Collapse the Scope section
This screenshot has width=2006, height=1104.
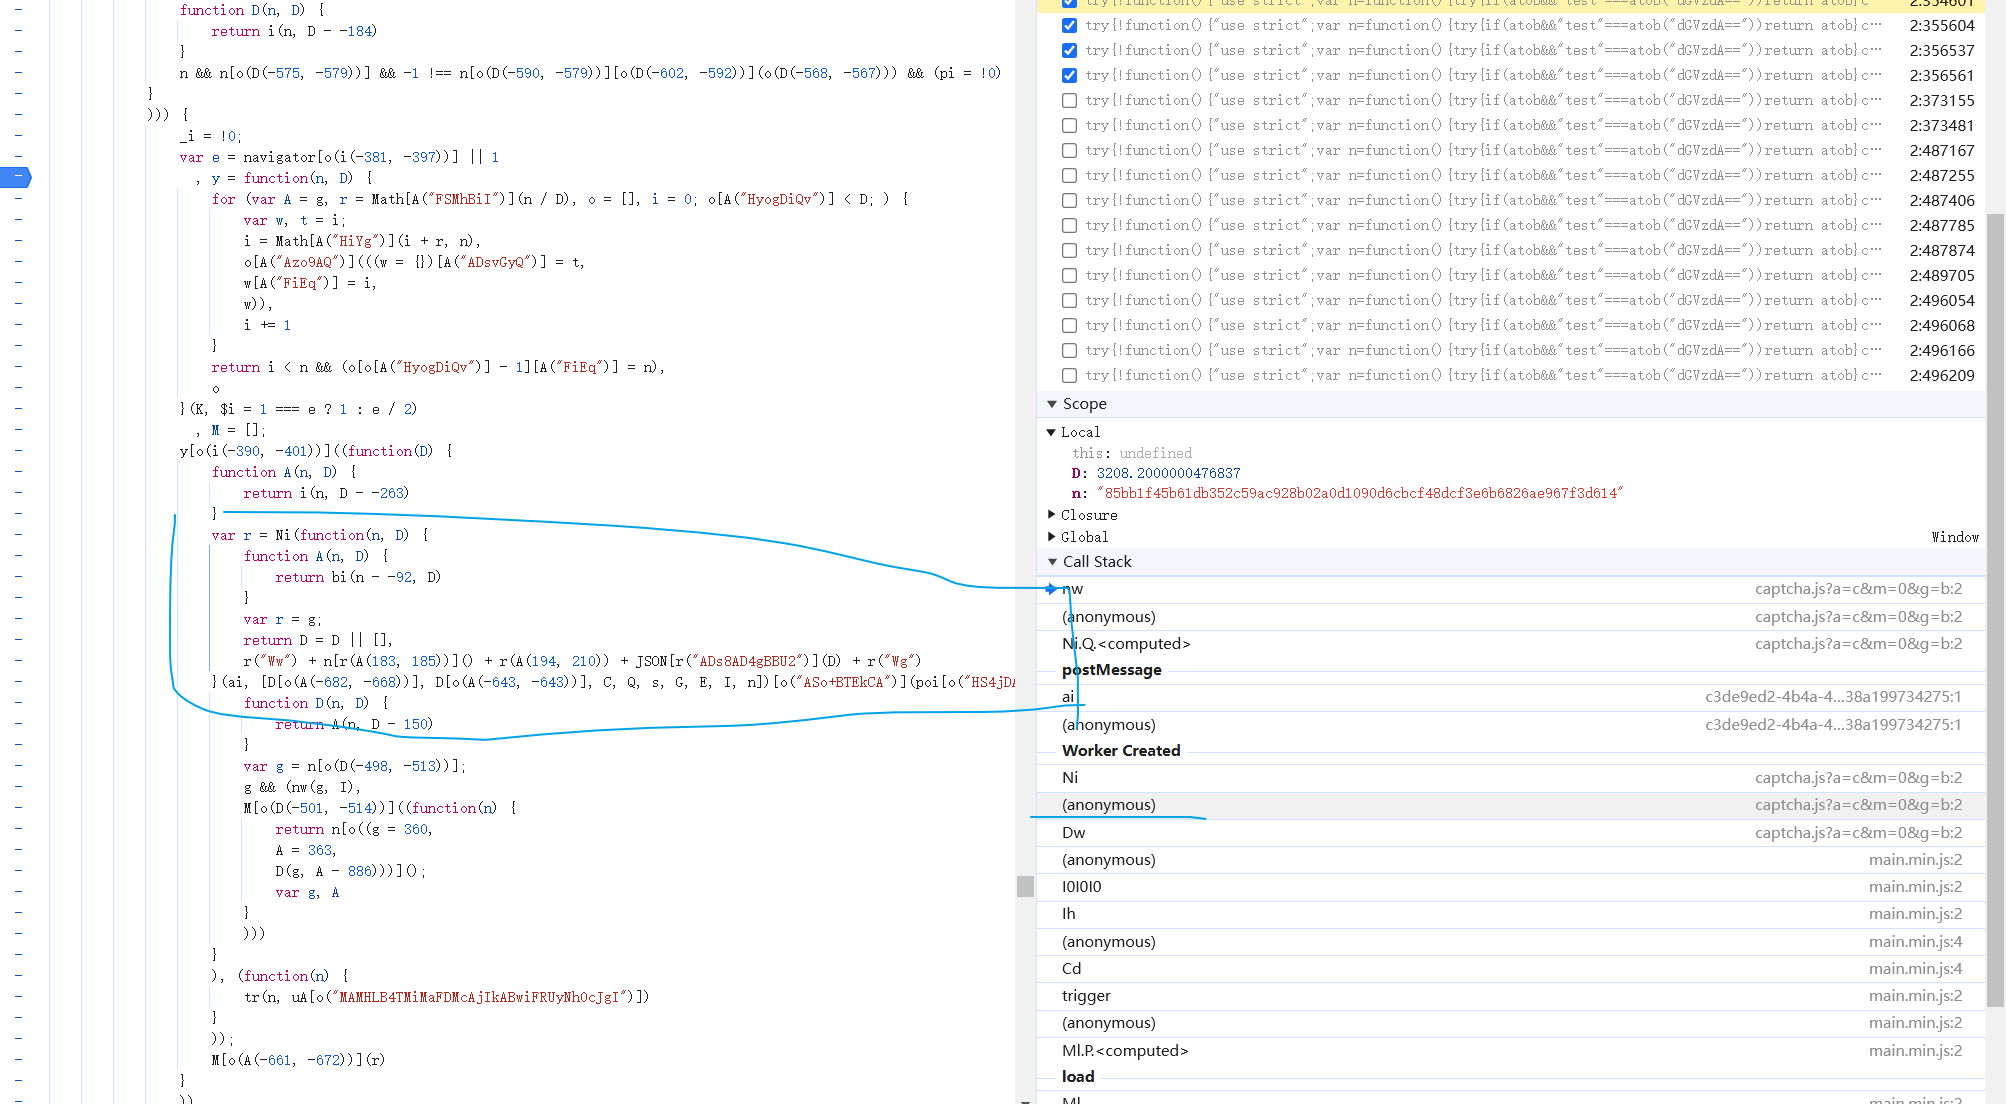coord(1052,404)
